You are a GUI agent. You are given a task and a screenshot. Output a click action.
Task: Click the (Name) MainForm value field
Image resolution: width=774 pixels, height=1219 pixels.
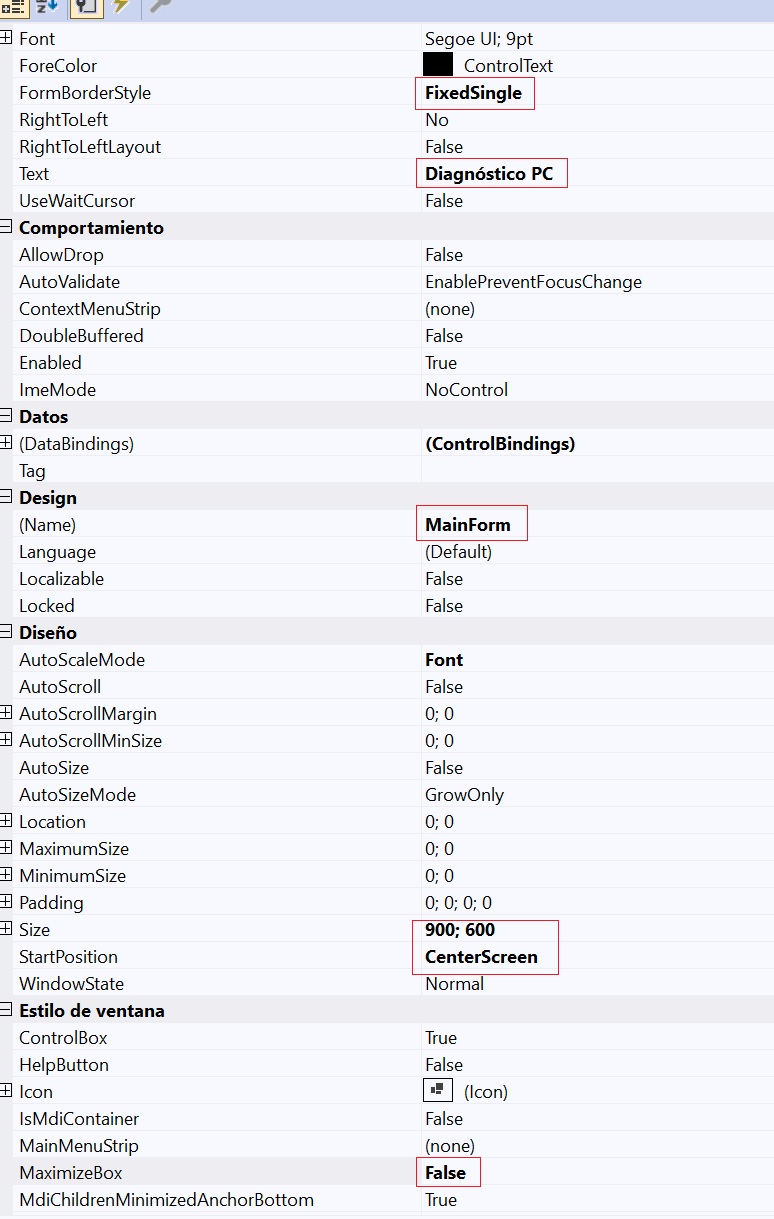[468, 525]
